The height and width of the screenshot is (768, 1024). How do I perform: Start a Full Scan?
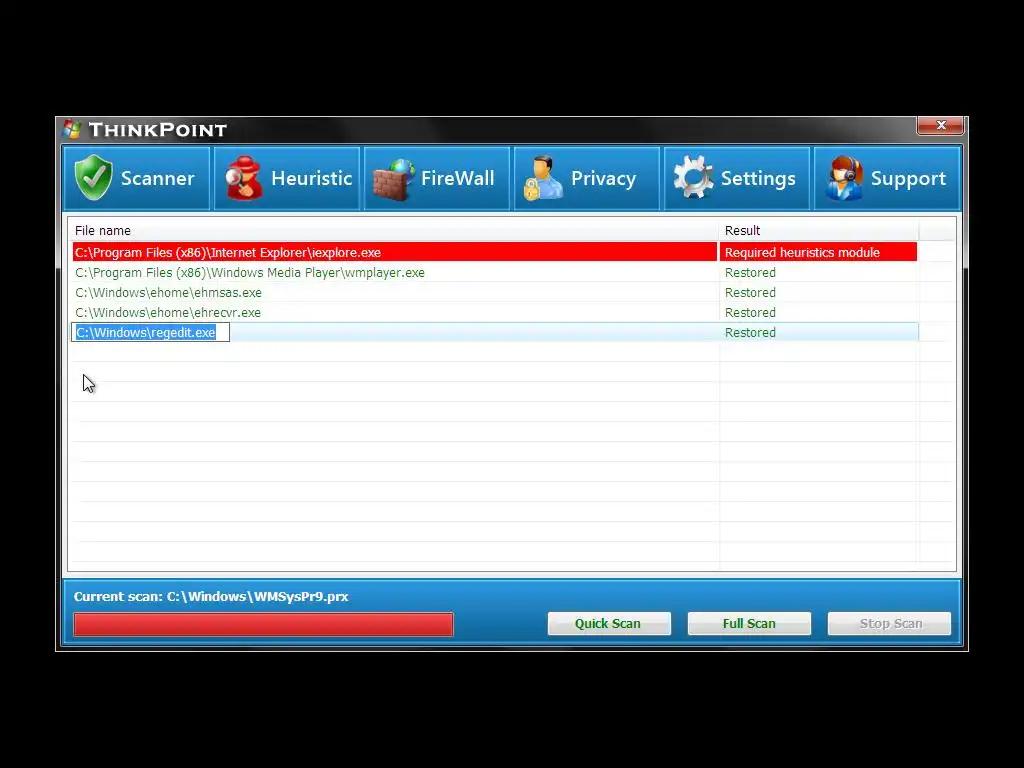tap(749, 623)
